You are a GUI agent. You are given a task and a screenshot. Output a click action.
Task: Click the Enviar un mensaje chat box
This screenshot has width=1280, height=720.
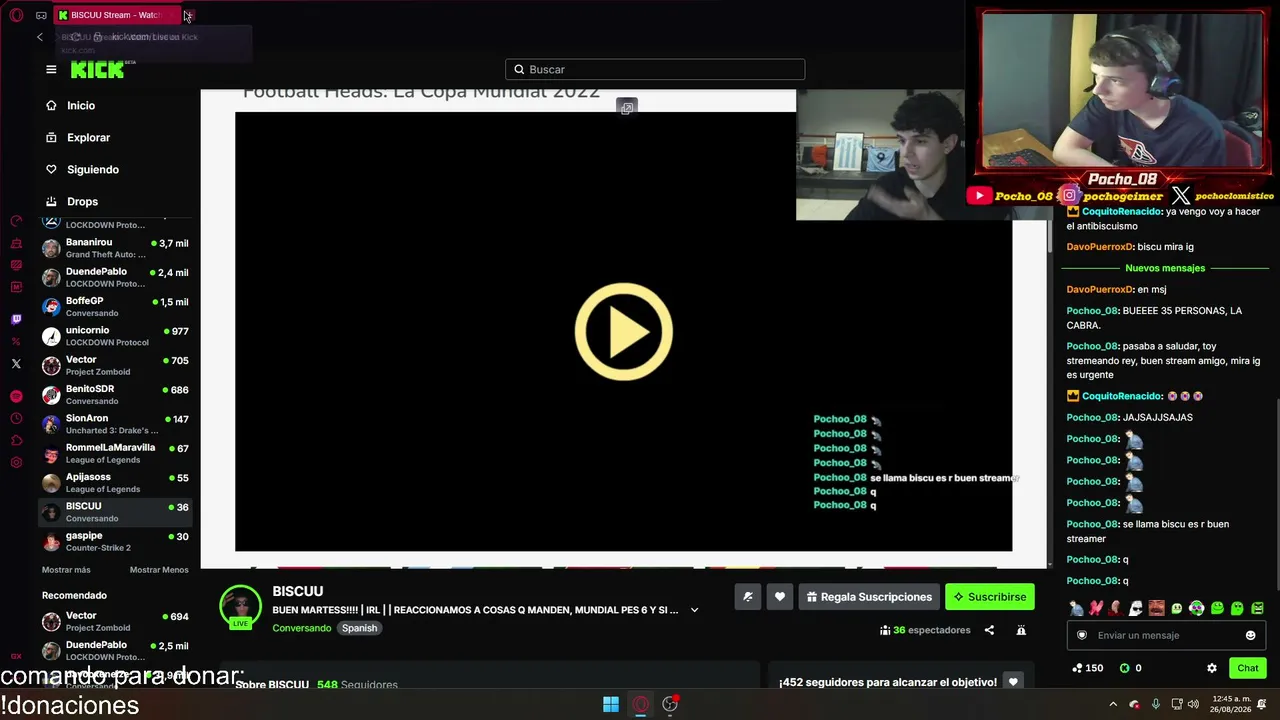click(1166, 635)
